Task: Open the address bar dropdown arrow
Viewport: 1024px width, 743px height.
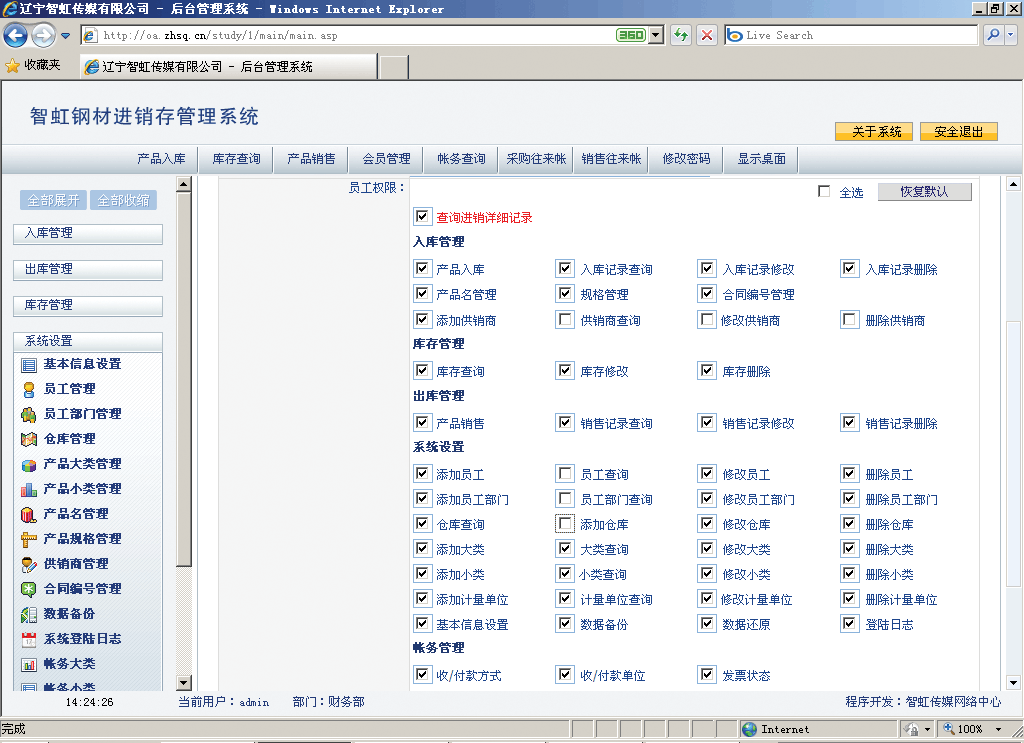Action: click(656, 35)
